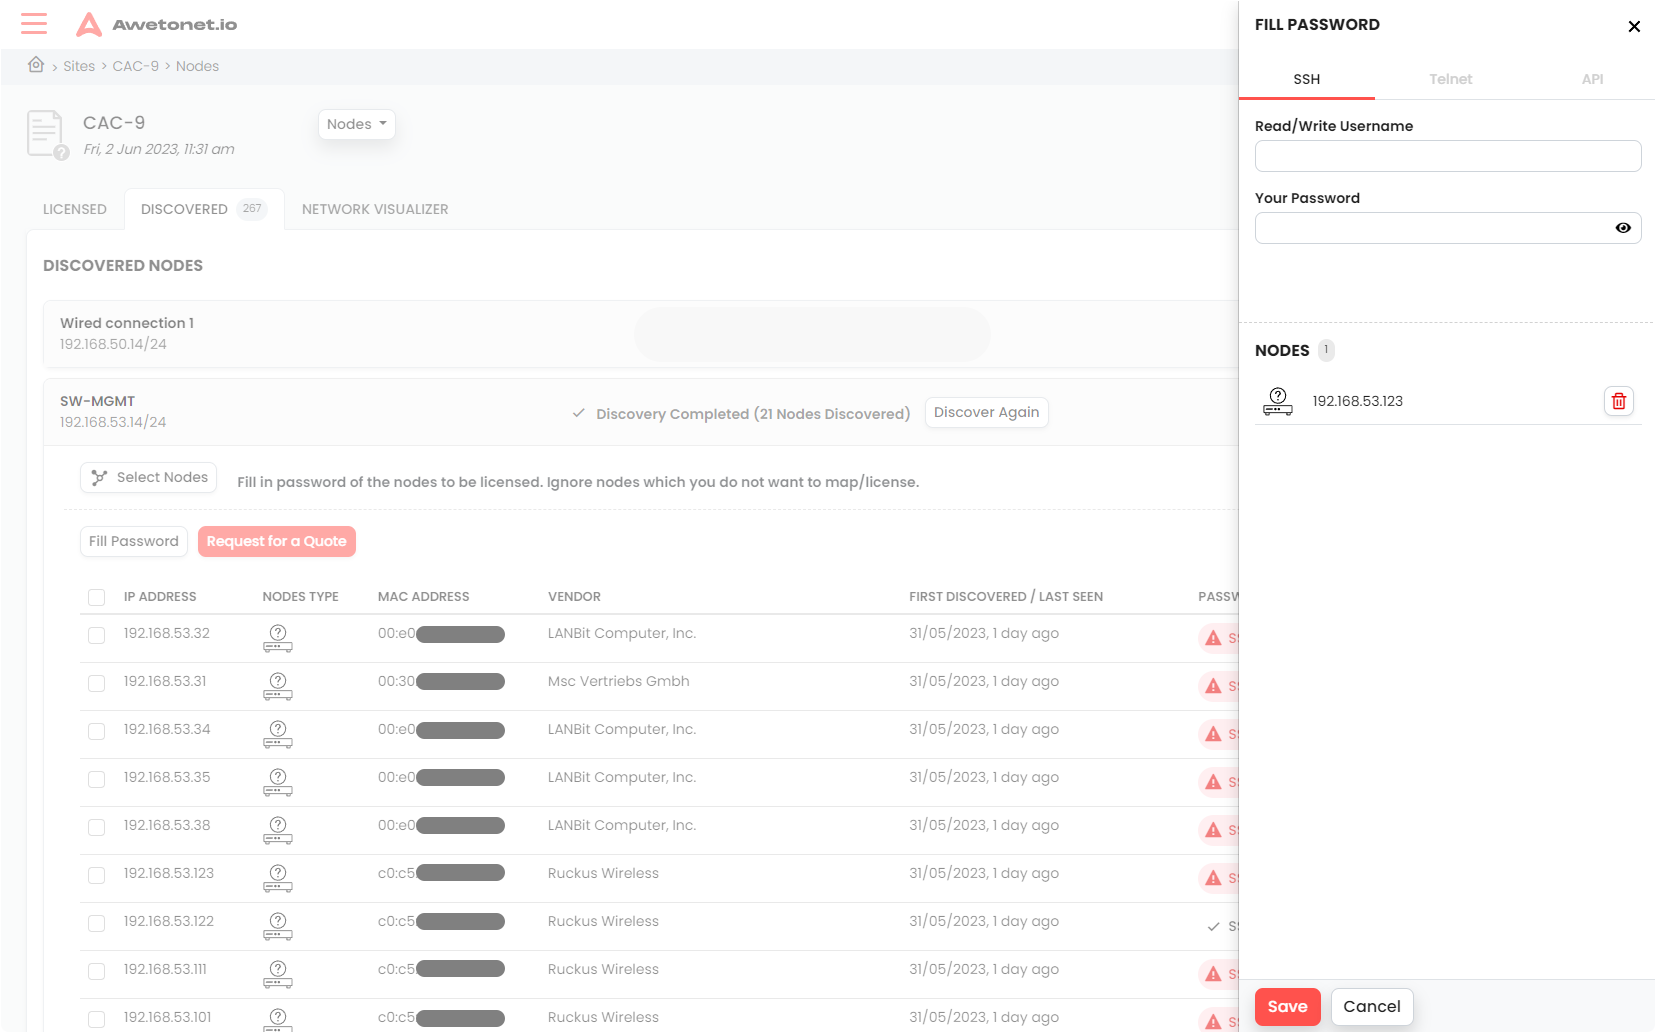The image size is (1658, 1034).
Task: Close the Fill Password panel
Action: [1633, 26]
